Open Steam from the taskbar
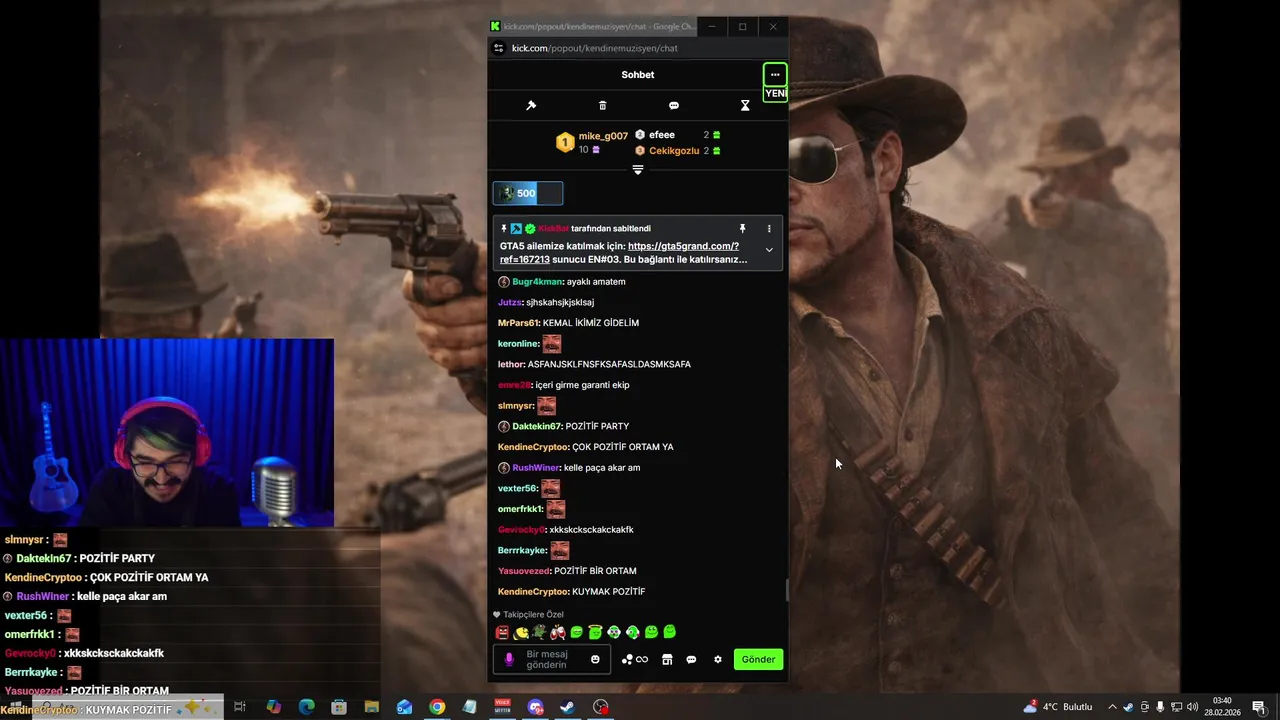Screen dimensions: 1280x720 point(567,707)
